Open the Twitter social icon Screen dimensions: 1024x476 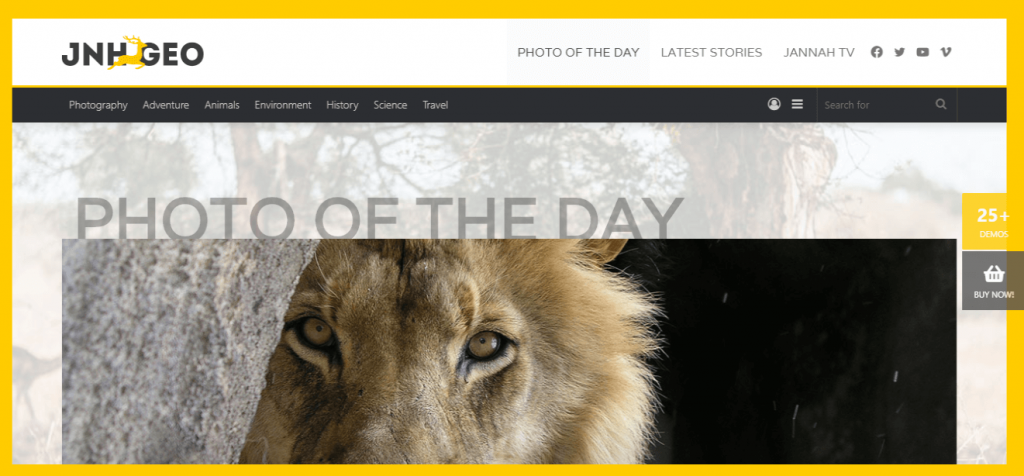click(x=899, y=52)
